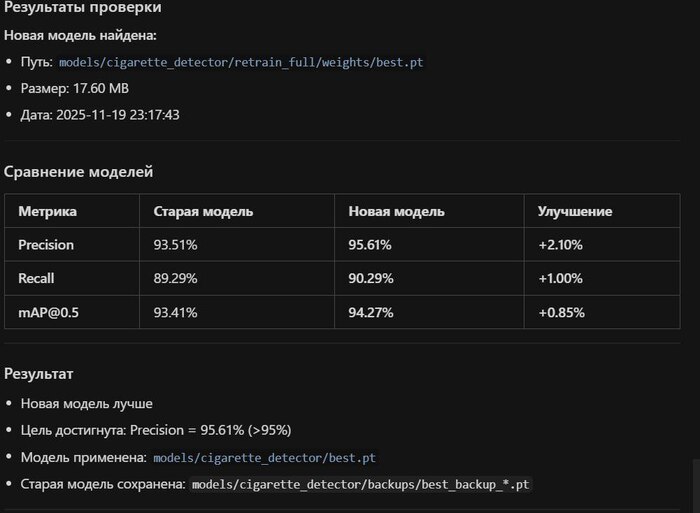The image size is (700, 513).
Task: Click the +0.85% improvement cell
Action: (x=561, y=312)
